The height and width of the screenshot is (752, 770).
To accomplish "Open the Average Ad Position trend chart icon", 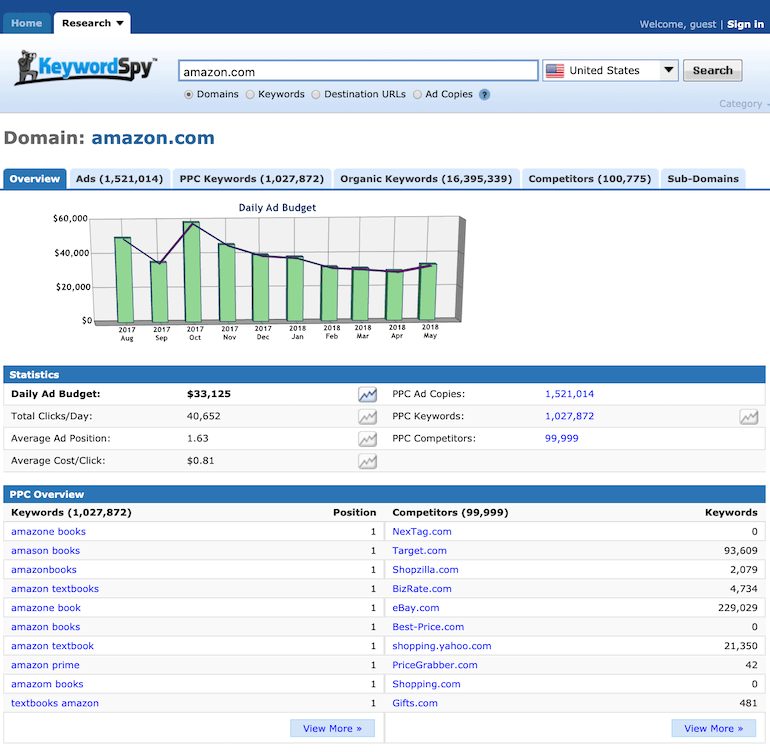I will point(367,439).
